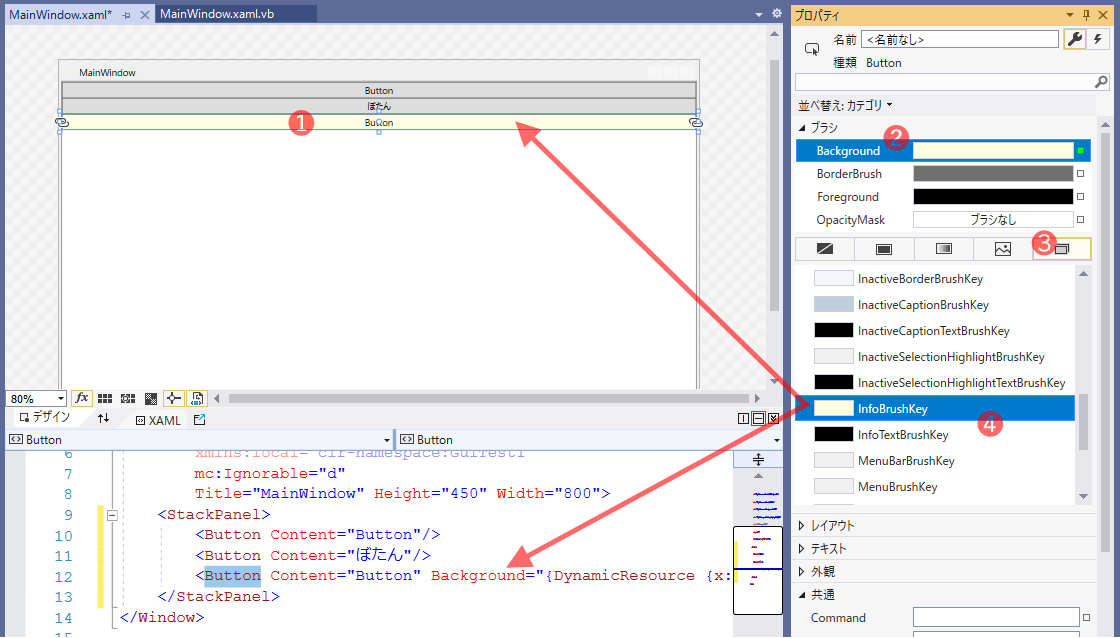Viewport: 1120px width, 638px height.
Task: Close the MainWindow.xaml tab
Action: coord(144,14)
